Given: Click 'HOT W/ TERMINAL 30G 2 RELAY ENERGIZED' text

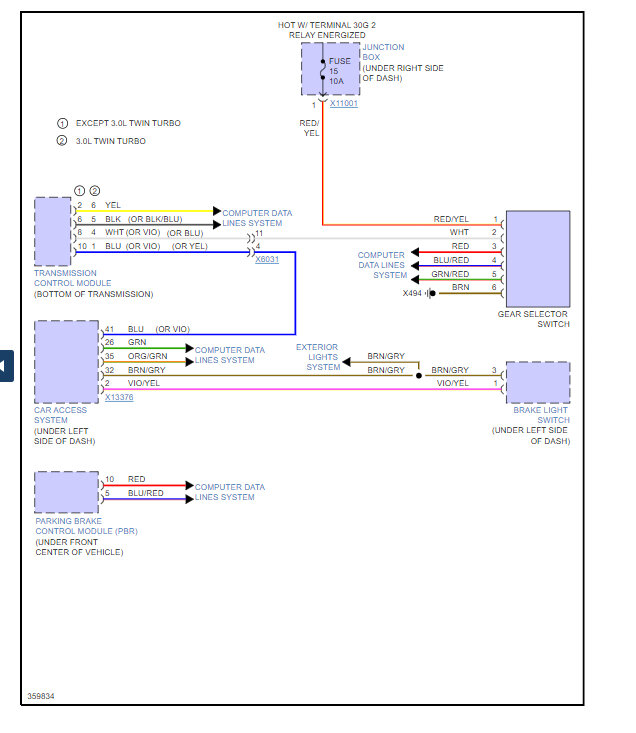Looking at the screenshot, I should (327, 30).
